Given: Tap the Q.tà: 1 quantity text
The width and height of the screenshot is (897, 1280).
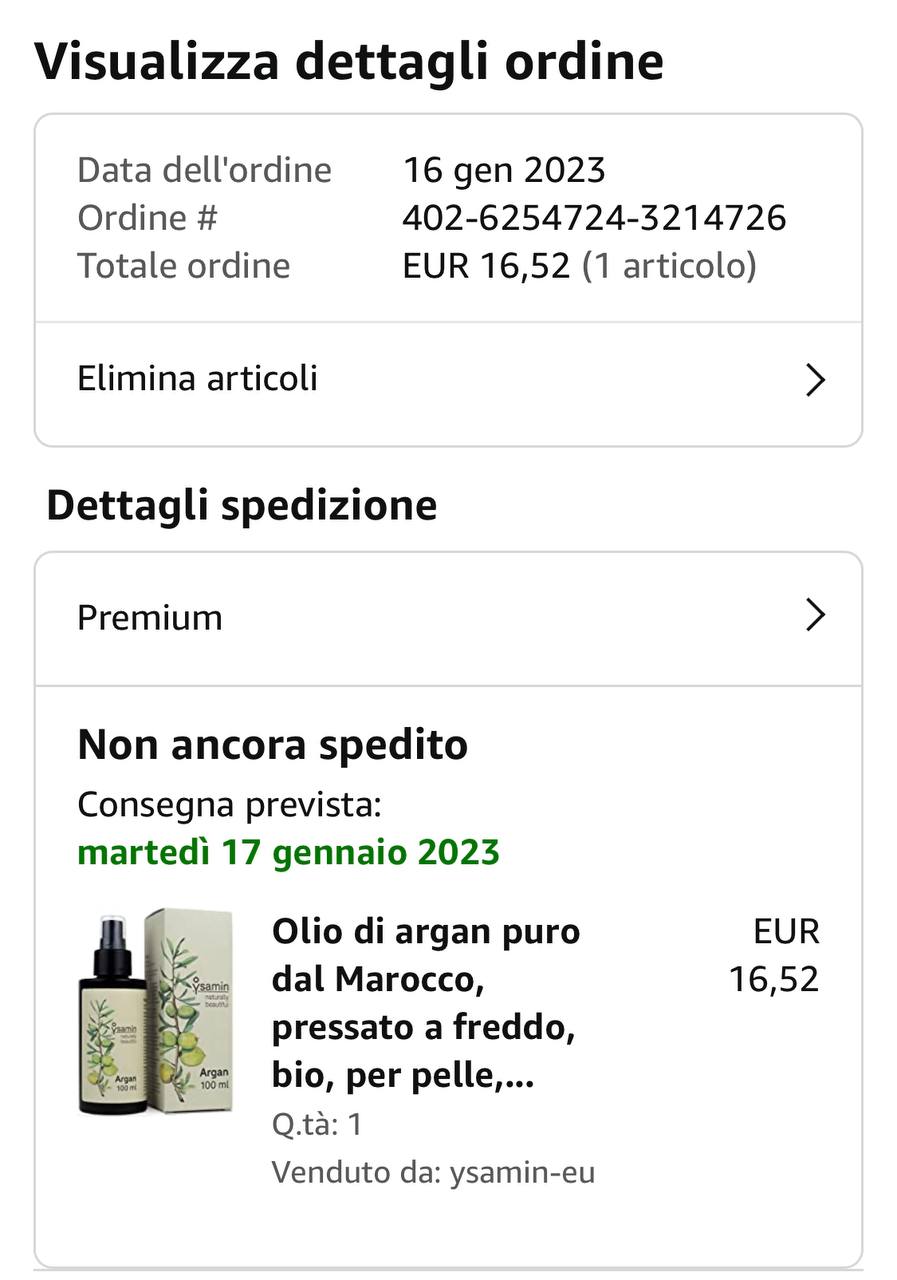Looking at the screenshot, I should 317,1125.
